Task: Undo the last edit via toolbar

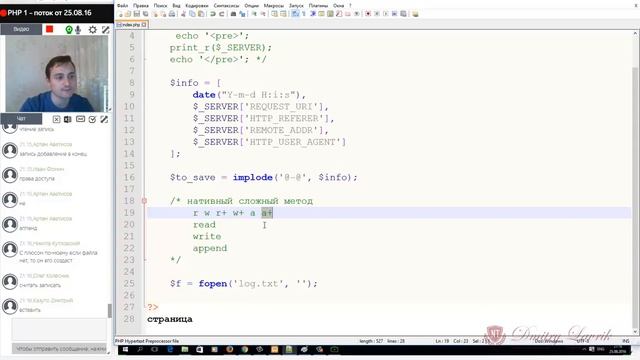Action: coord(213,14)
